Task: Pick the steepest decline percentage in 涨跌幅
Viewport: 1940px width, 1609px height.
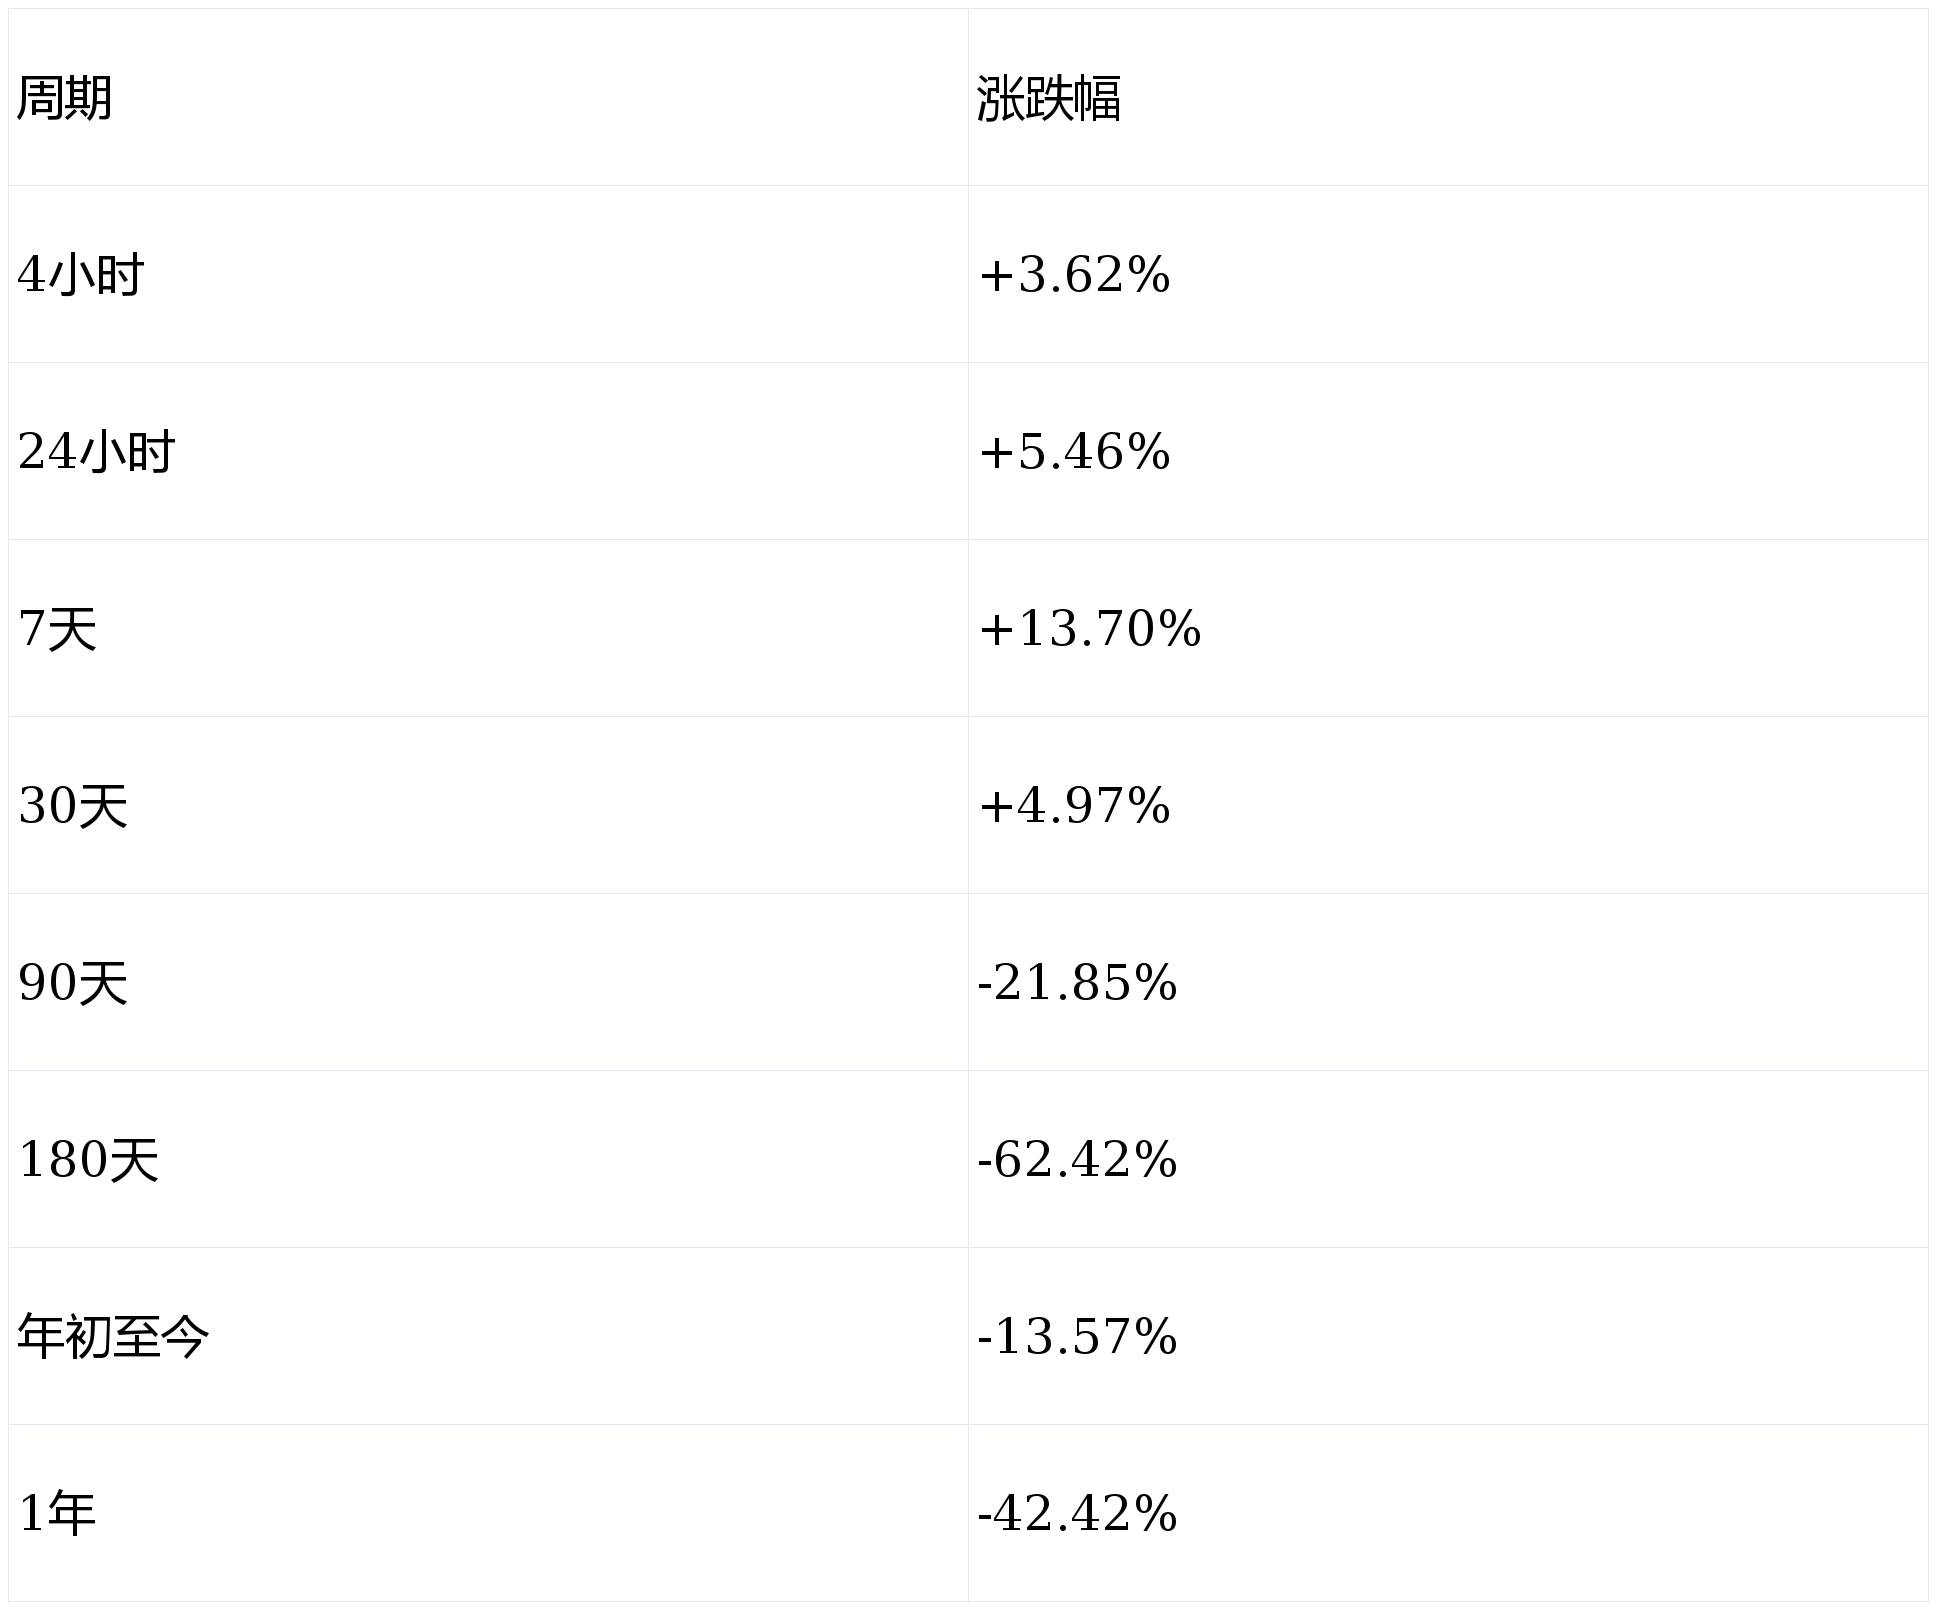Action: pyautogui.click(x=1077, y=1160)
